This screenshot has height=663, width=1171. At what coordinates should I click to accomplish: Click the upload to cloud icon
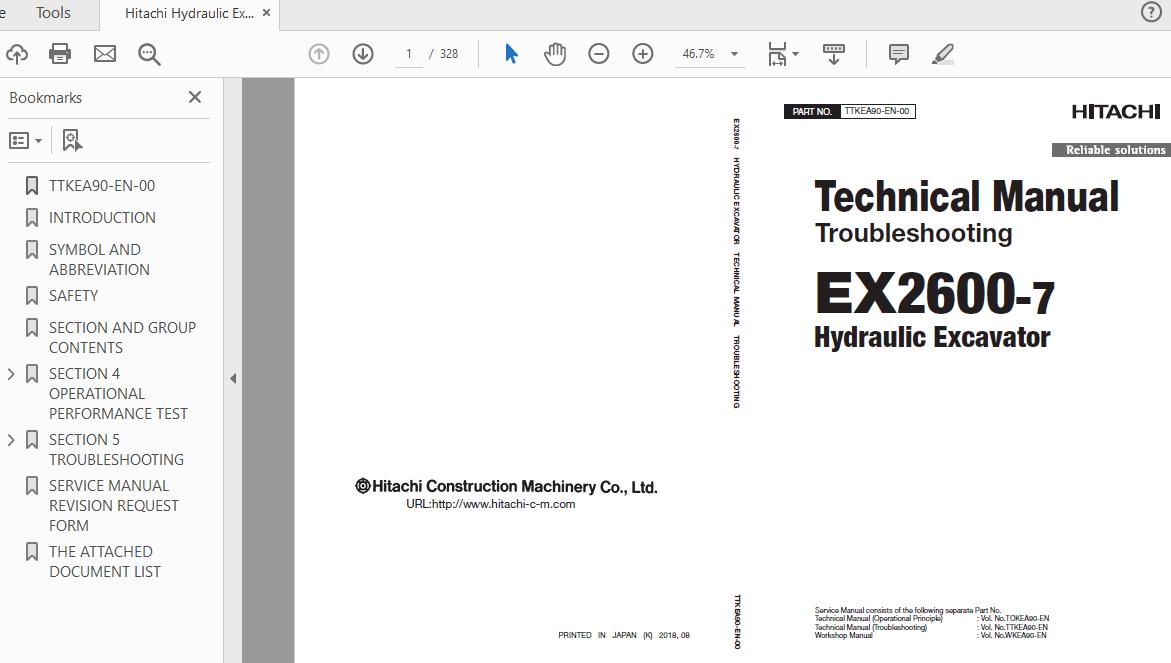[x=16, y=54]
